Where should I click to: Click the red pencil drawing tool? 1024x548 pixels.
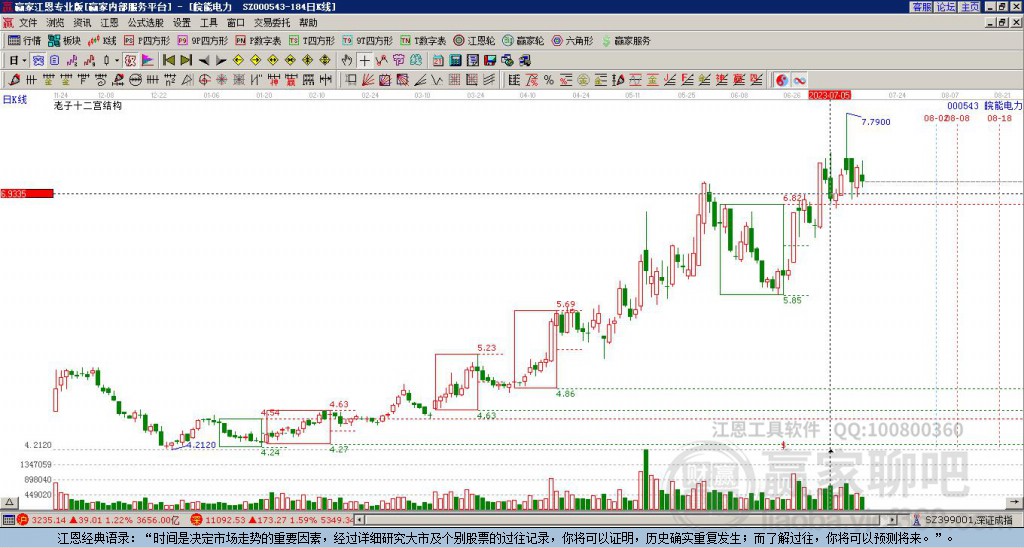point(14,80)
